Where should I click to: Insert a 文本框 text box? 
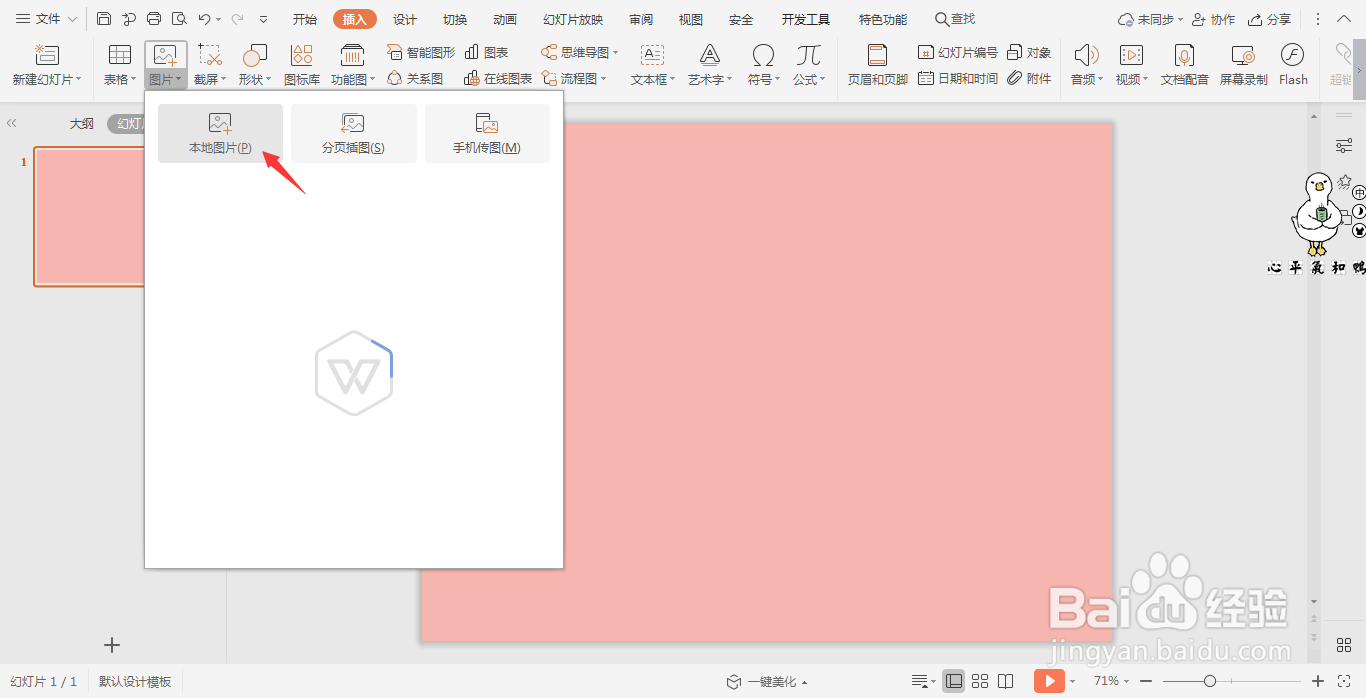point(653,64)
